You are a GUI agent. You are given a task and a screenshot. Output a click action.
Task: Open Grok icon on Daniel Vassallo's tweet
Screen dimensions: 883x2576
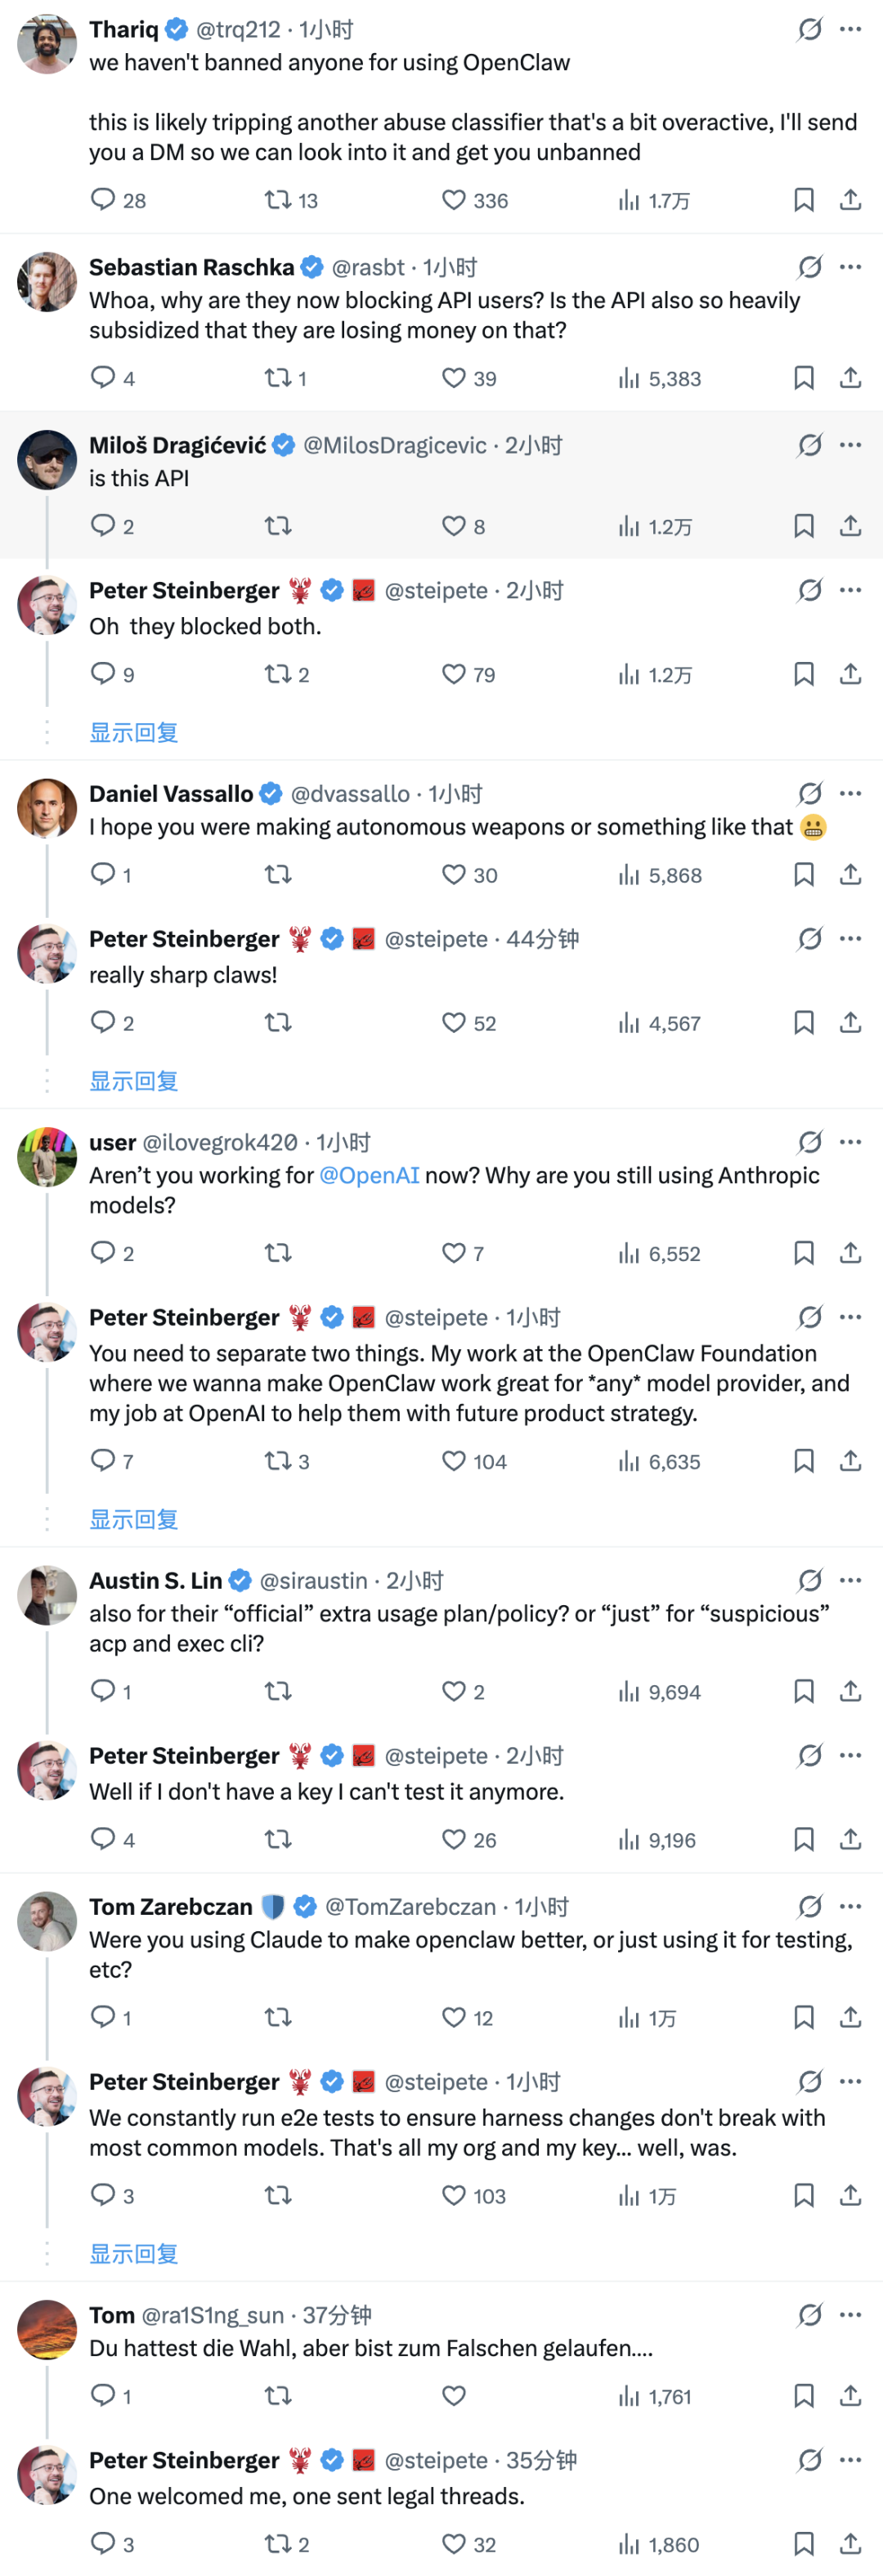tap(809, 794)
